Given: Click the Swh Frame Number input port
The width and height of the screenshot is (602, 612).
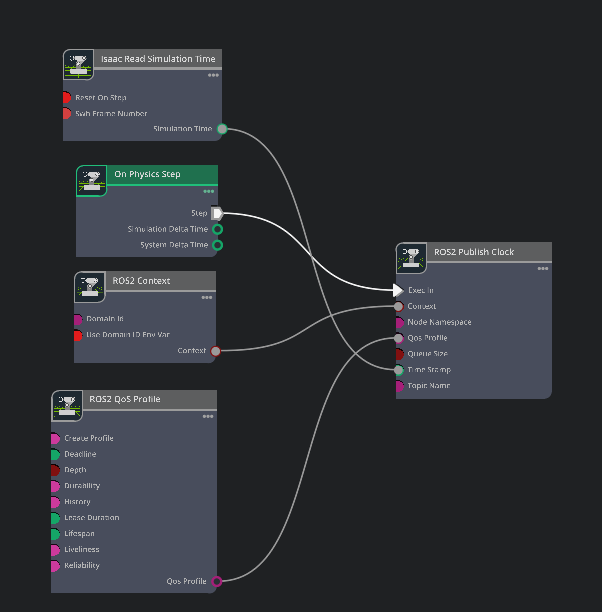Looking at the screenshot, I should 67,114.
